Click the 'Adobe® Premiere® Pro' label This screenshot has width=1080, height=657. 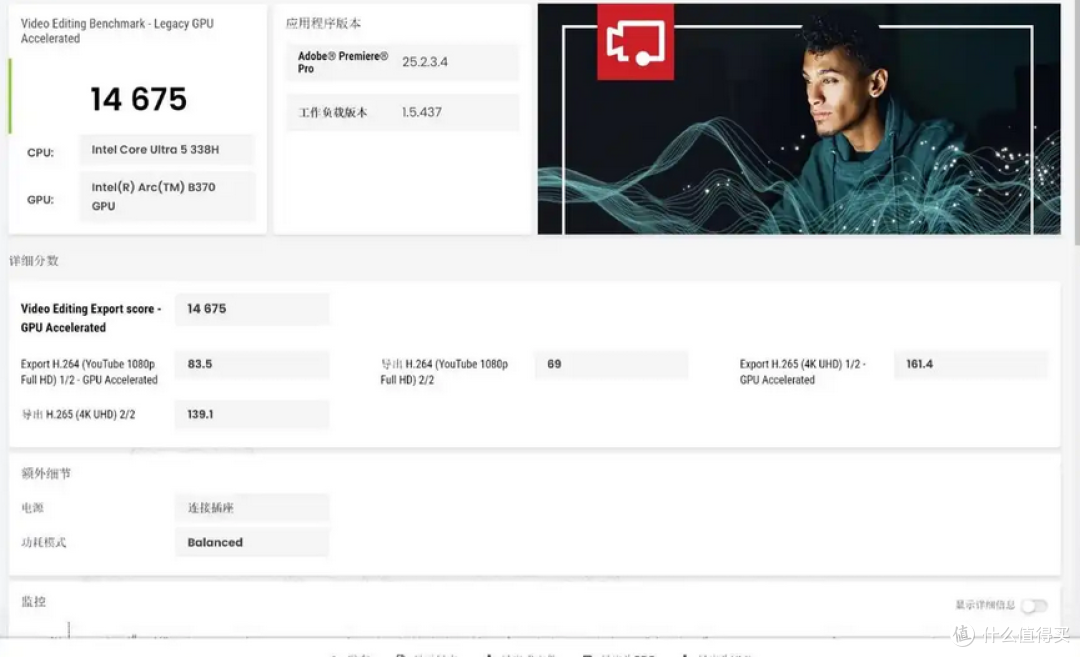[x=343, y=62]
